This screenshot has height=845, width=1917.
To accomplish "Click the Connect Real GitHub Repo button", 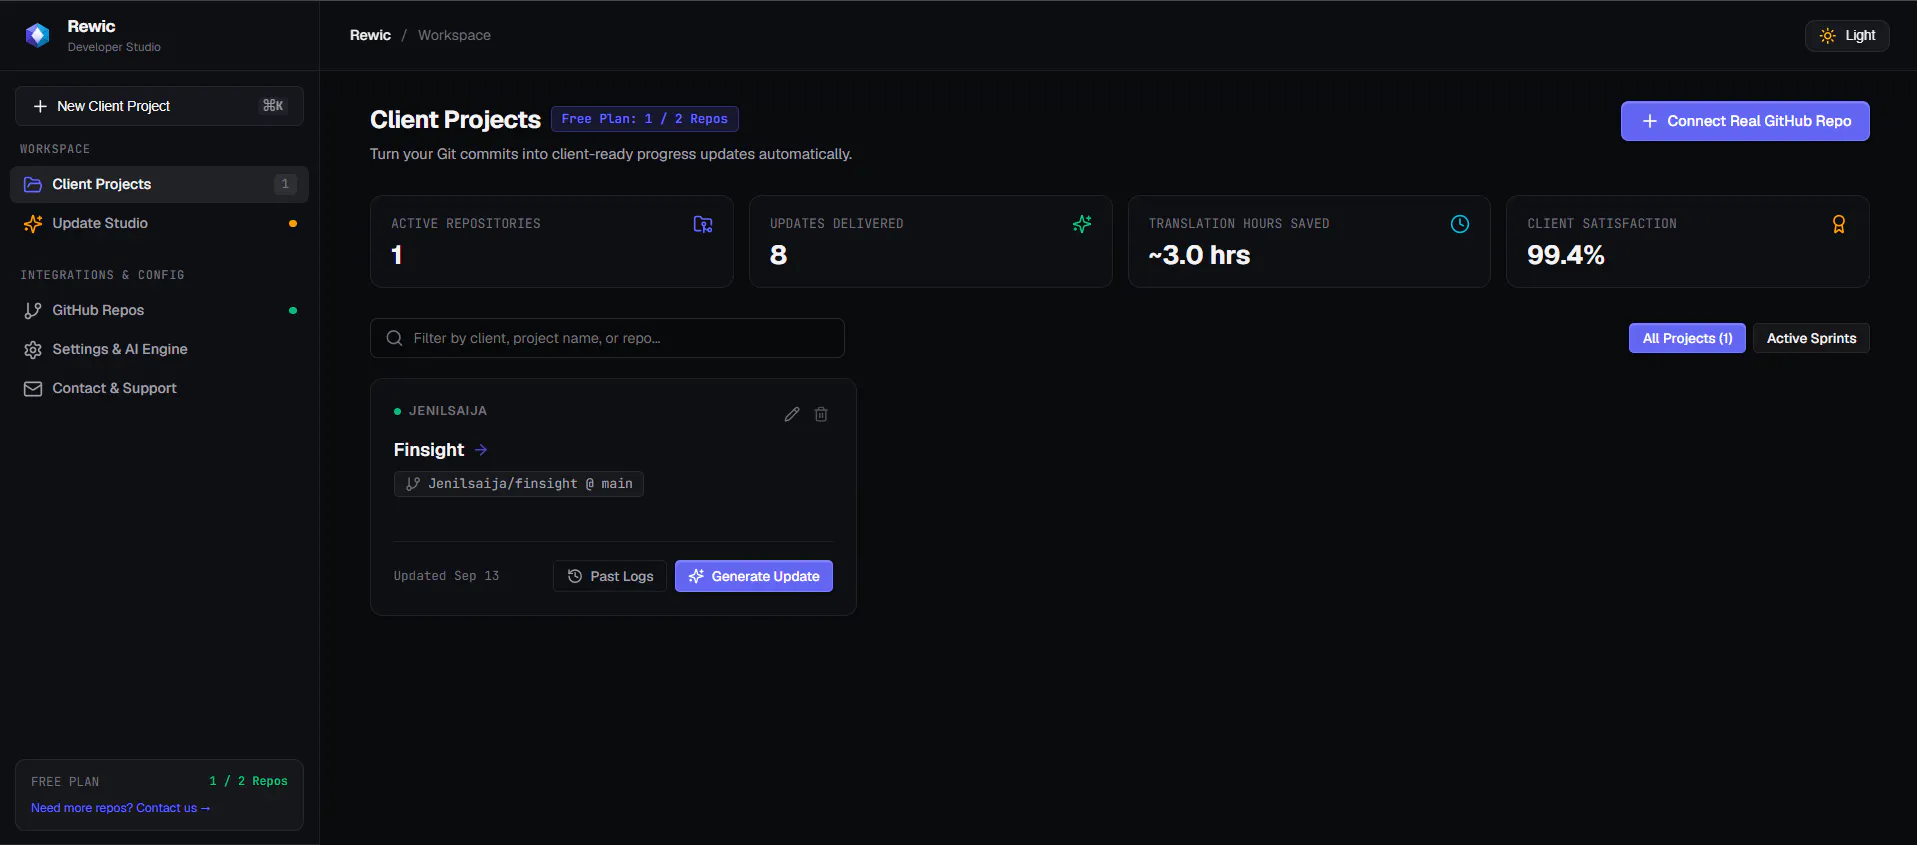I will (1745, 121).
